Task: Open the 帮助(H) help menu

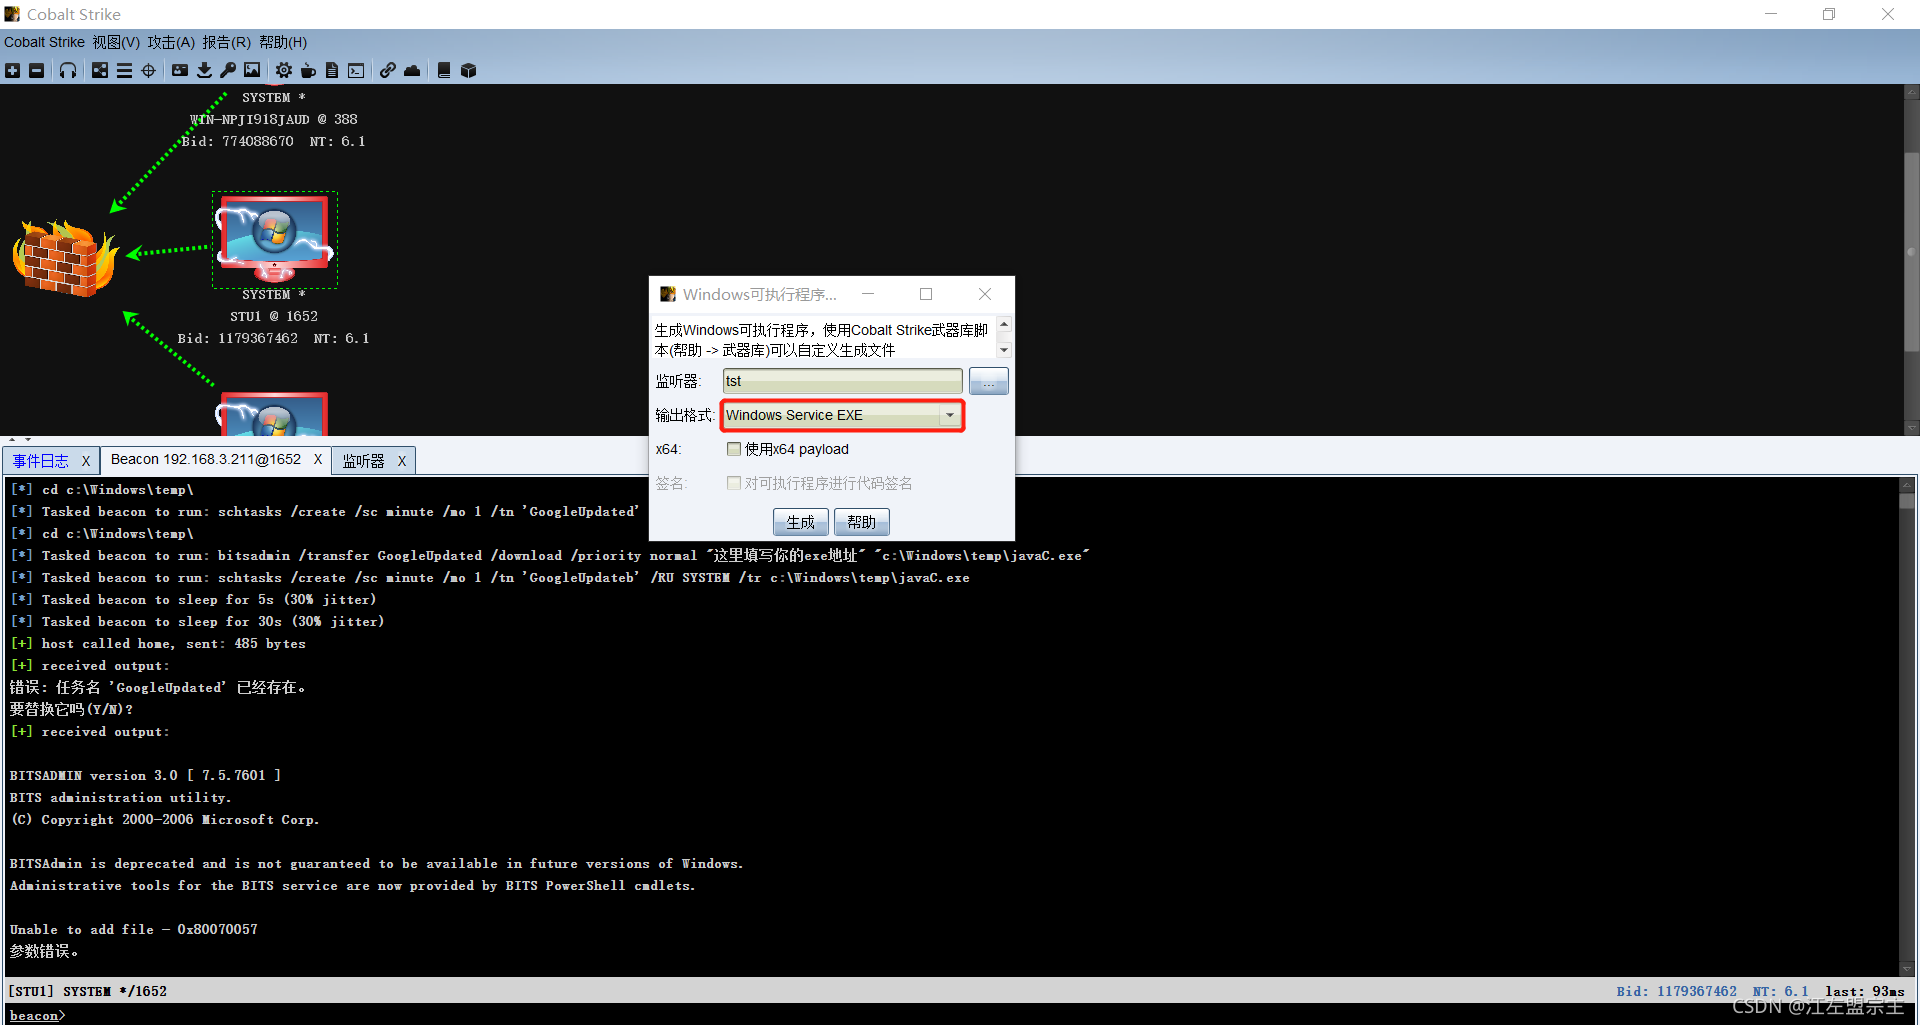Action: (283, 42)
